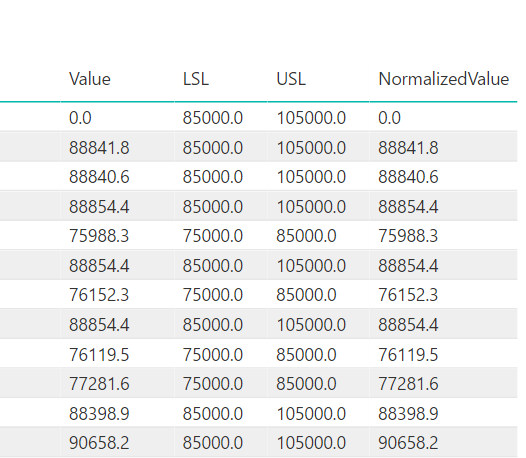This screenshot has height=458, width=526.
Task: Click LSL 85000.0 in the 90658.2 row
Action: 213,443
